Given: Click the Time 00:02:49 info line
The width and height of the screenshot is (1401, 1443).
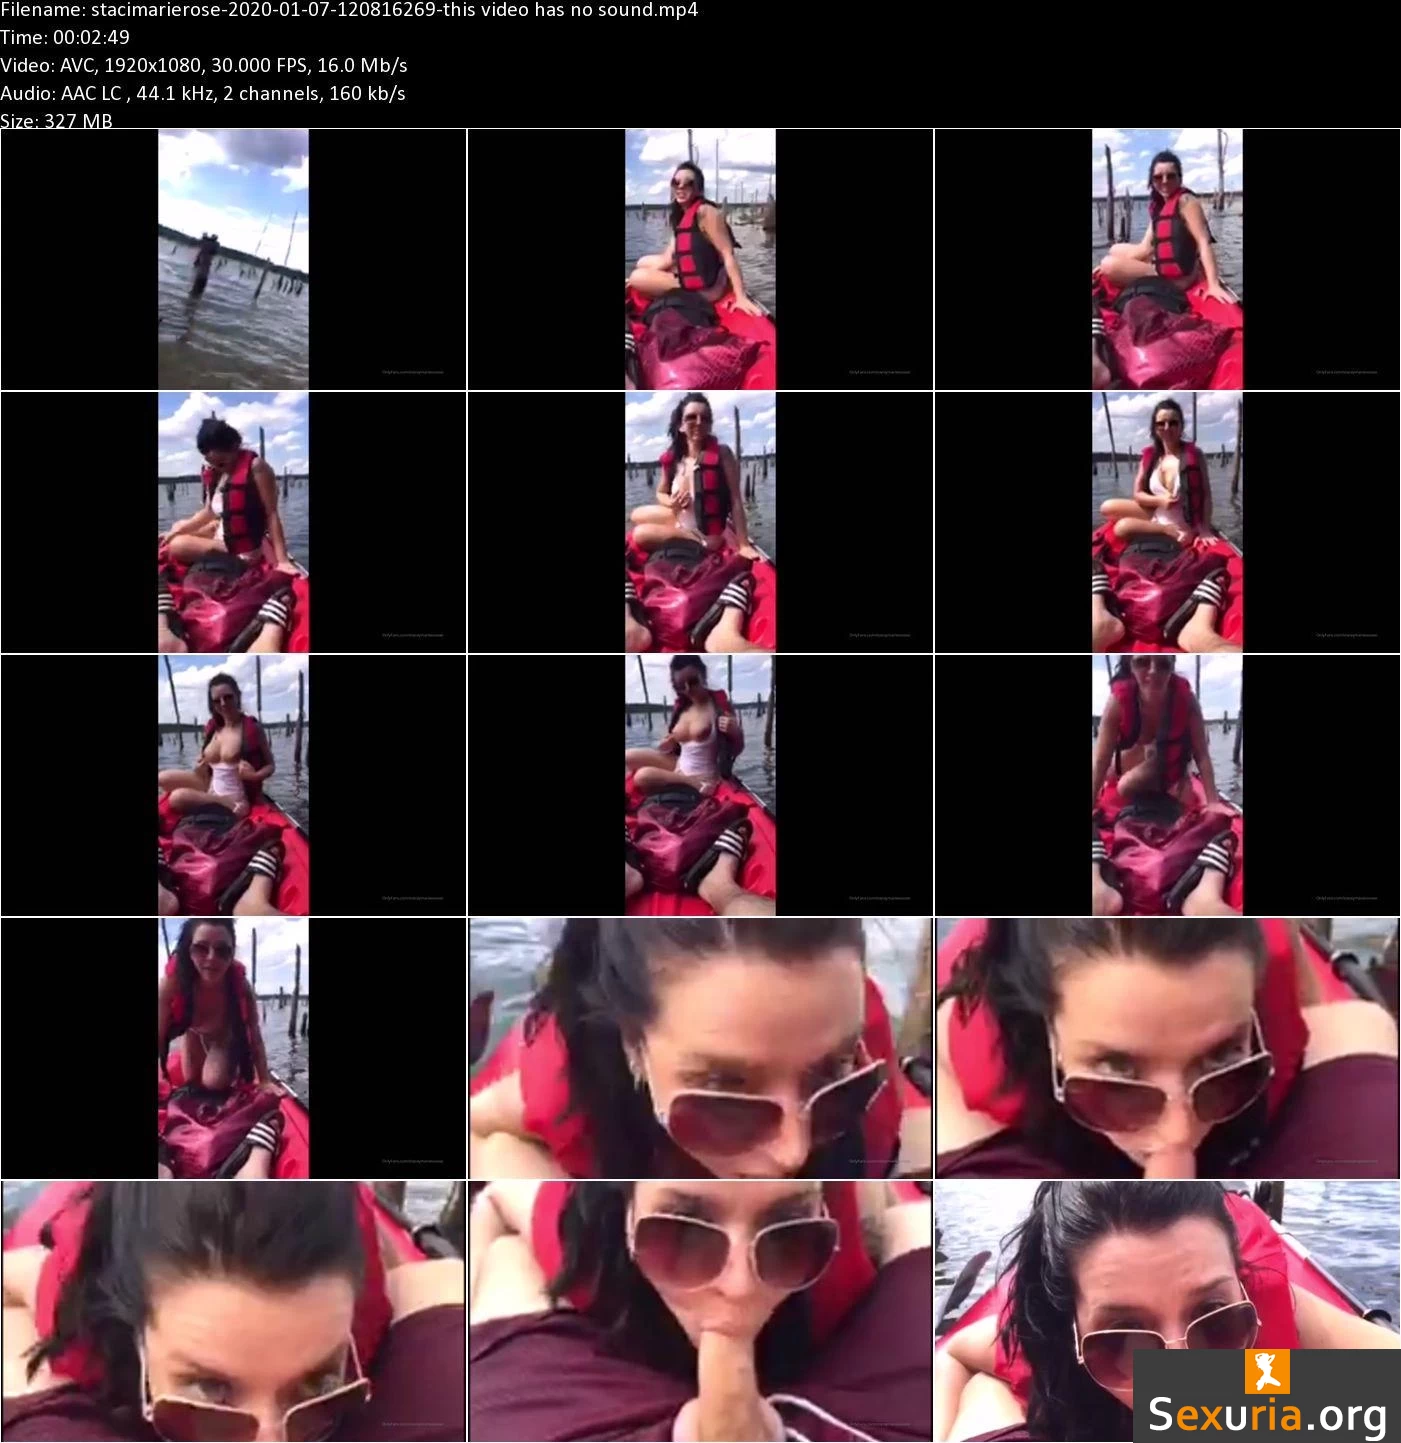Looking at the screenshot, I should pos(65,37).
